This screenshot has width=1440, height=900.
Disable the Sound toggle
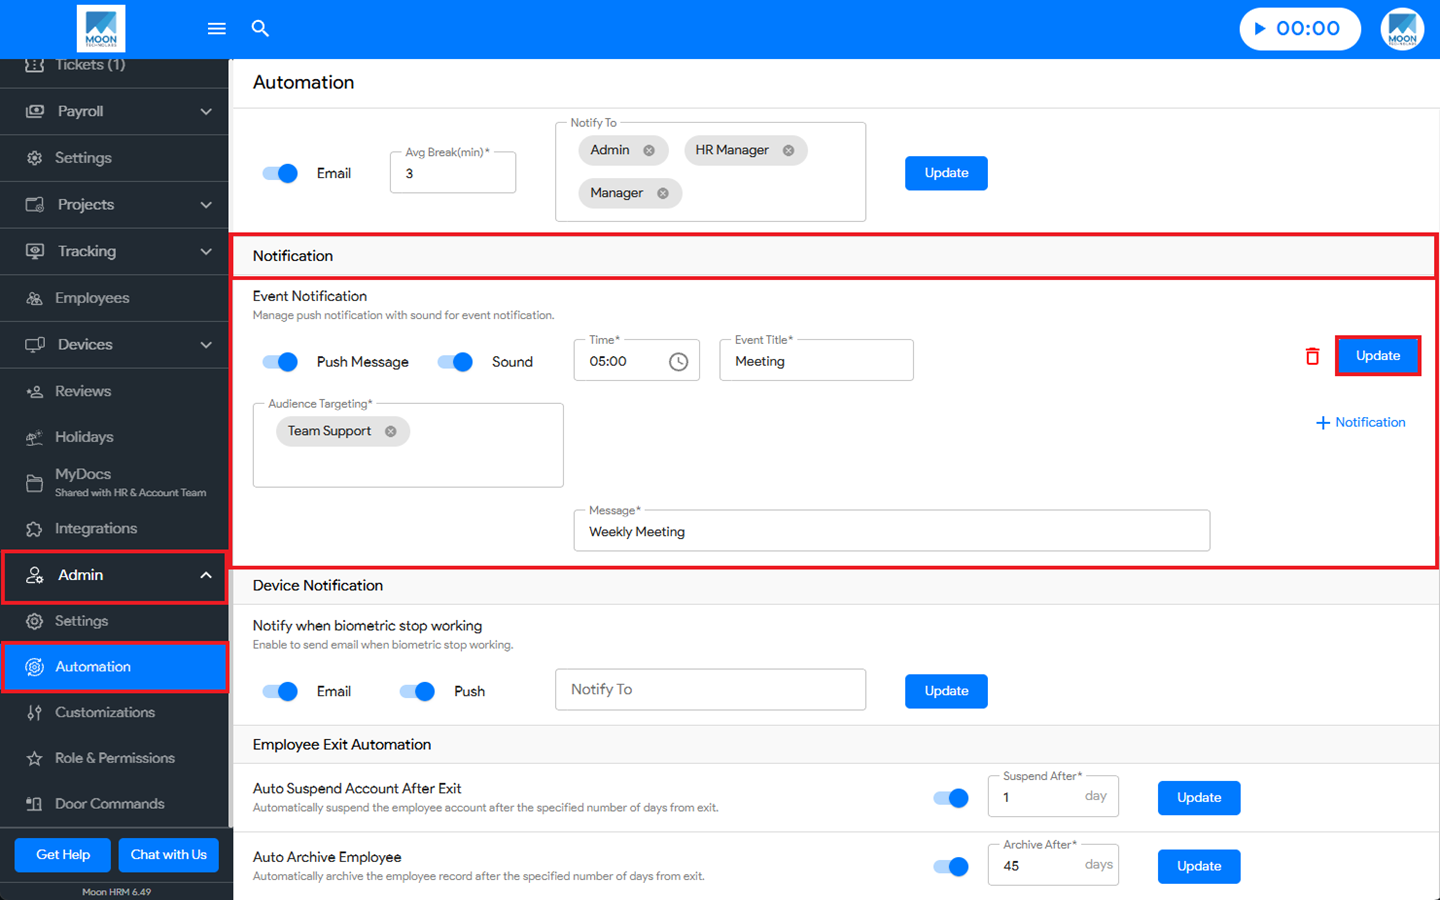(456, 362)
